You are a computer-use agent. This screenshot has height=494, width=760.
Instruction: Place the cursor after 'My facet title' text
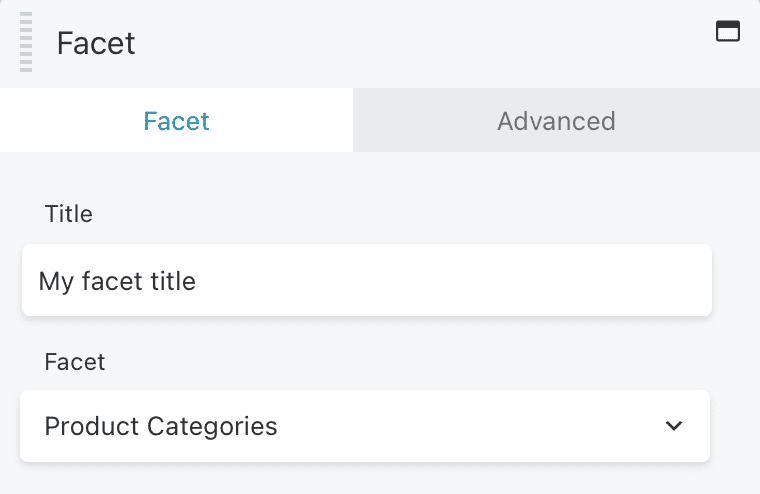[x=199, y=281]
